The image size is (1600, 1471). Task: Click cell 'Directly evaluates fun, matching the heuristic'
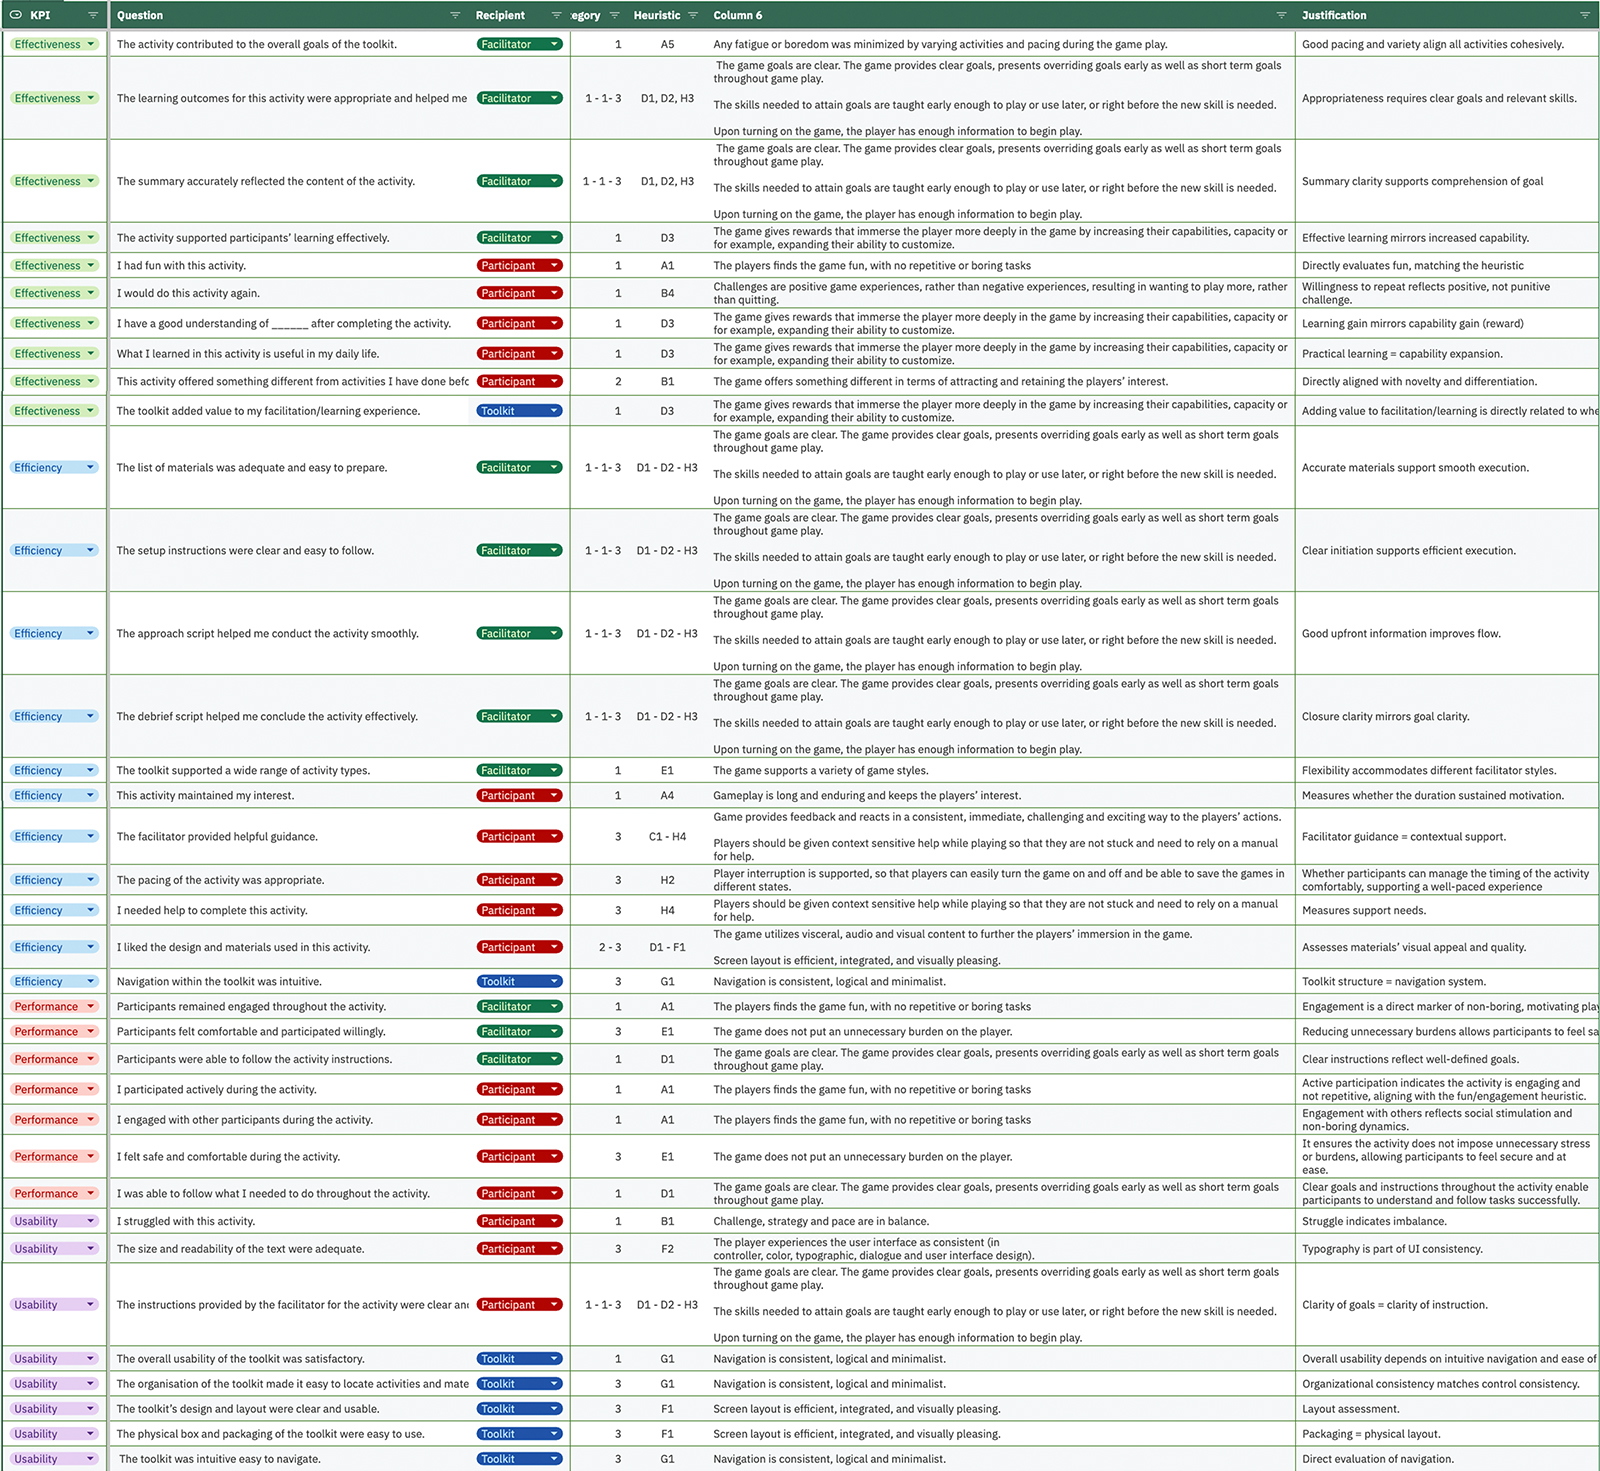(x=1413, y=266)
